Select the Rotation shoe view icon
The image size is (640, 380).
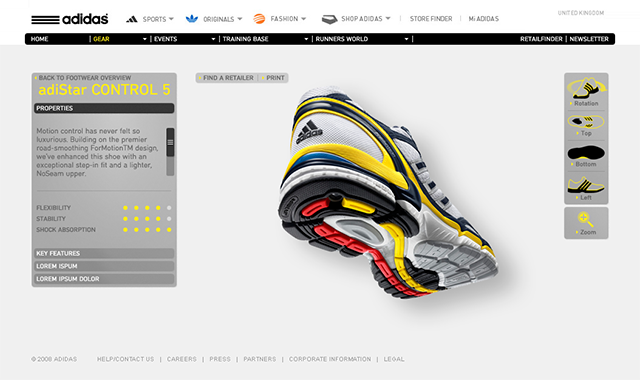coord(586,88)
